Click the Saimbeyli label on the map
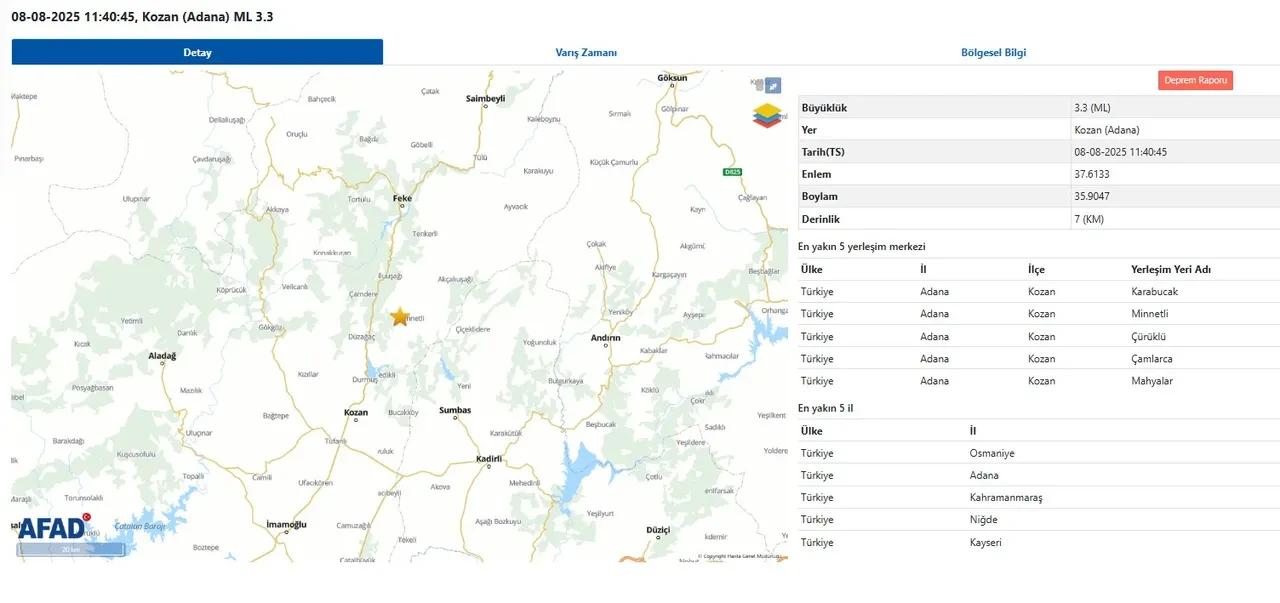Screen dimensions: 1280x603 pyautogui.click(x=486, y=99)
